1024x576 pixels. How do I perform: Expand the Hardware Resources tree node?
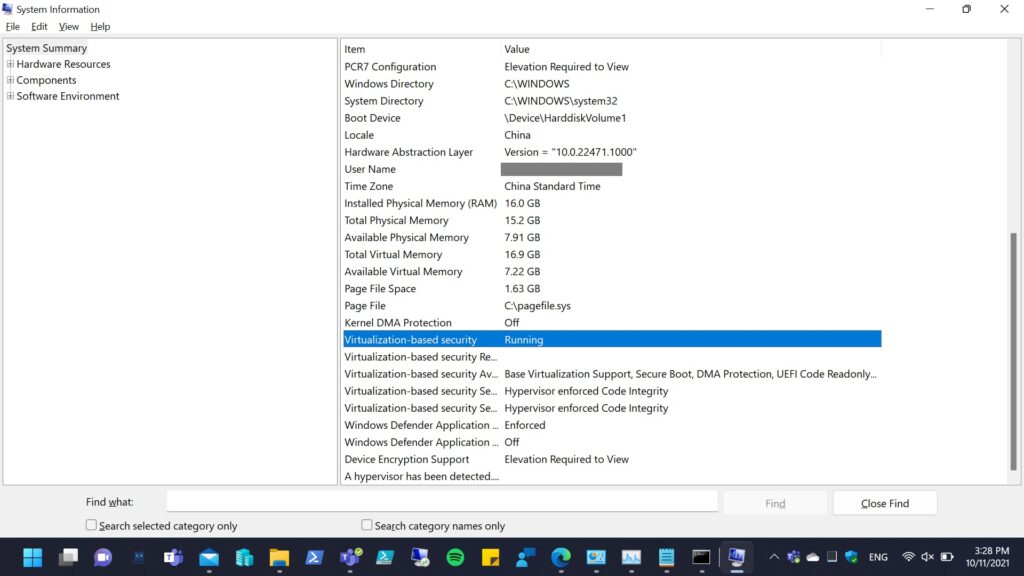coord(11,64)
